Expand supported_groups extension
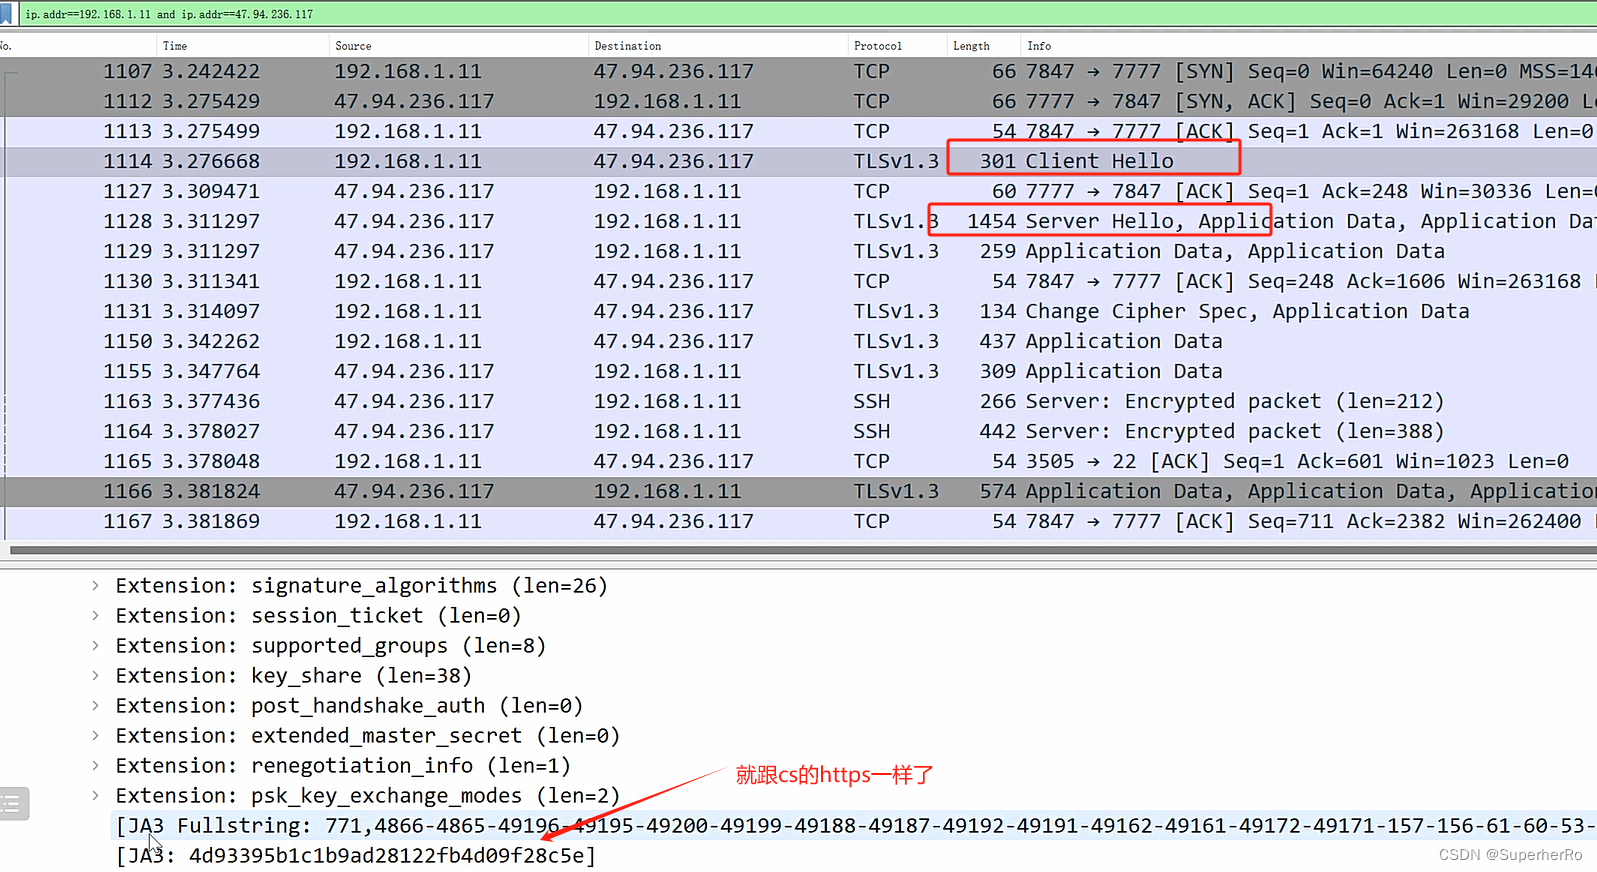The image size is (1597, 872). click(95, 646)
